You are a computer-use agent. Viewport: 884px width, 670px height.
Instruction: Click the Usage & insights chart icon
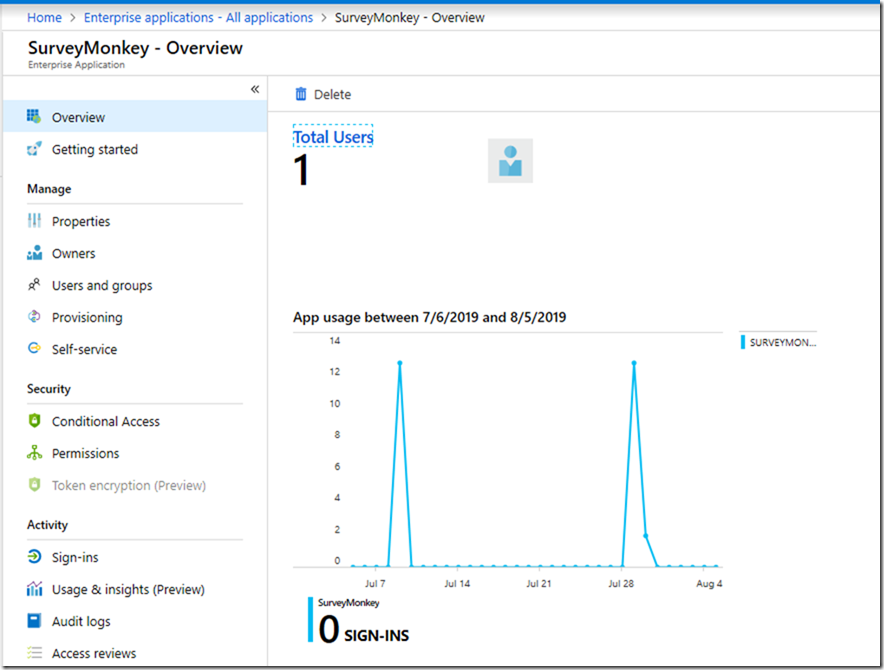[34, 589]
